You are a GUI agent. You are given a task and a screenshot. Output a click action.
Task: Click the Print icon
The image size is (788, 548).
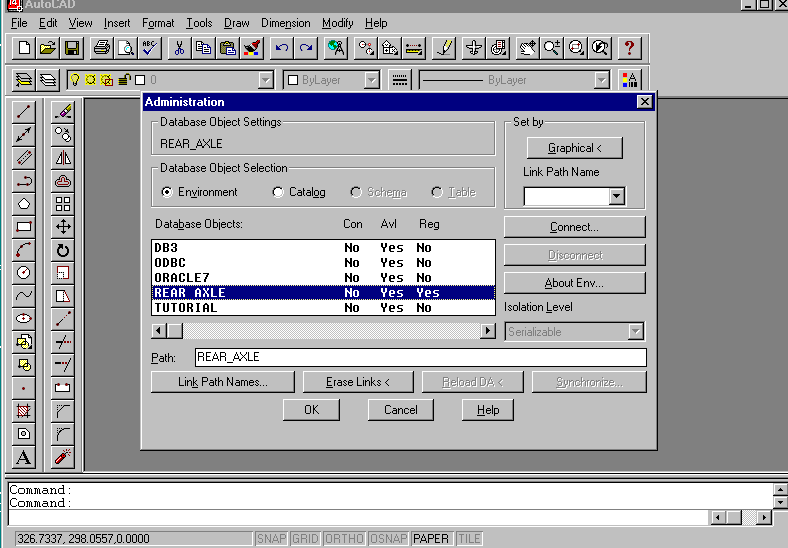coord(102,48)
